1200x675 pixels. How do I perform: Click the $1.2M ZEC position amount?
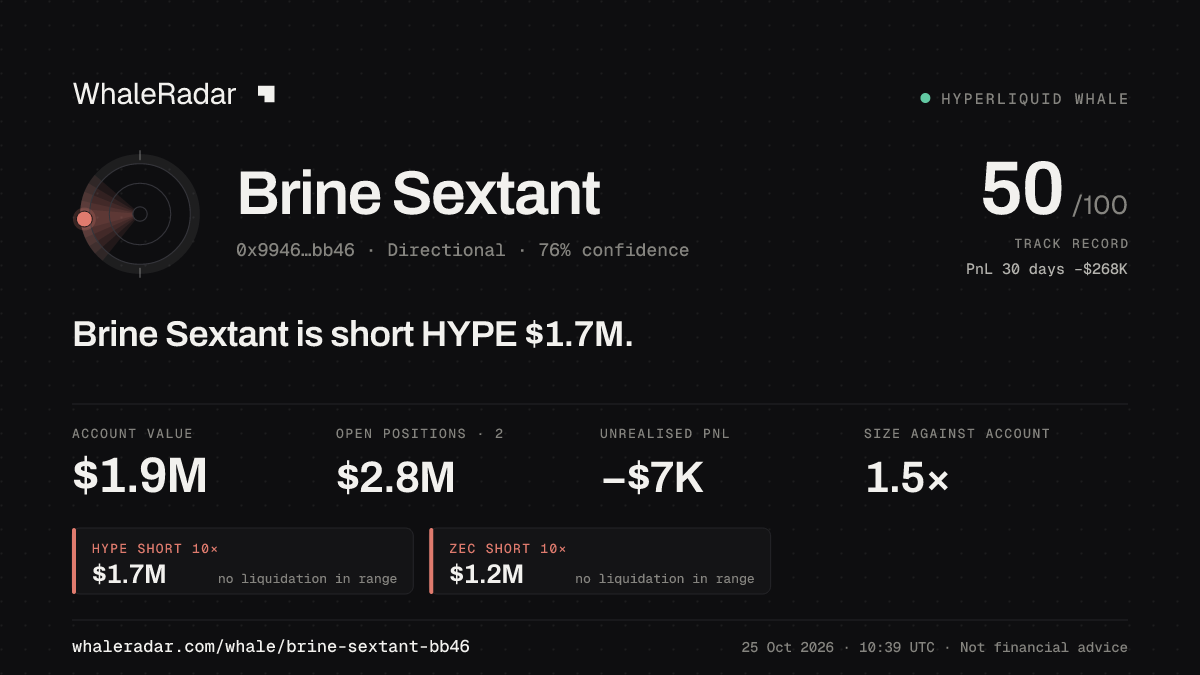tap(486, 574)
